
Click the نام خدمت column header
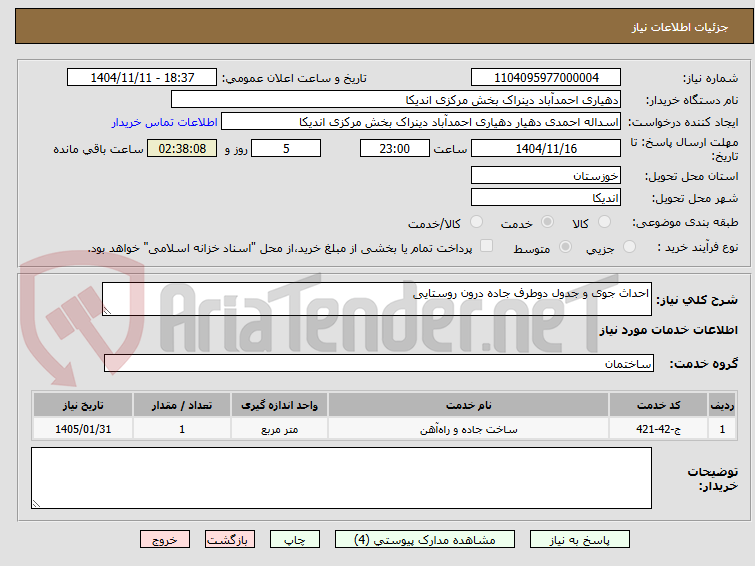[469, 405]
